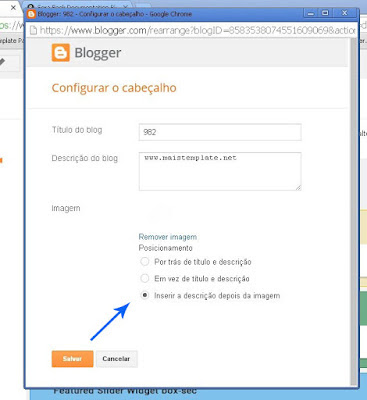Click the 'Posicionamento' label
Screen dimensions: 367x400
(165, 248)
